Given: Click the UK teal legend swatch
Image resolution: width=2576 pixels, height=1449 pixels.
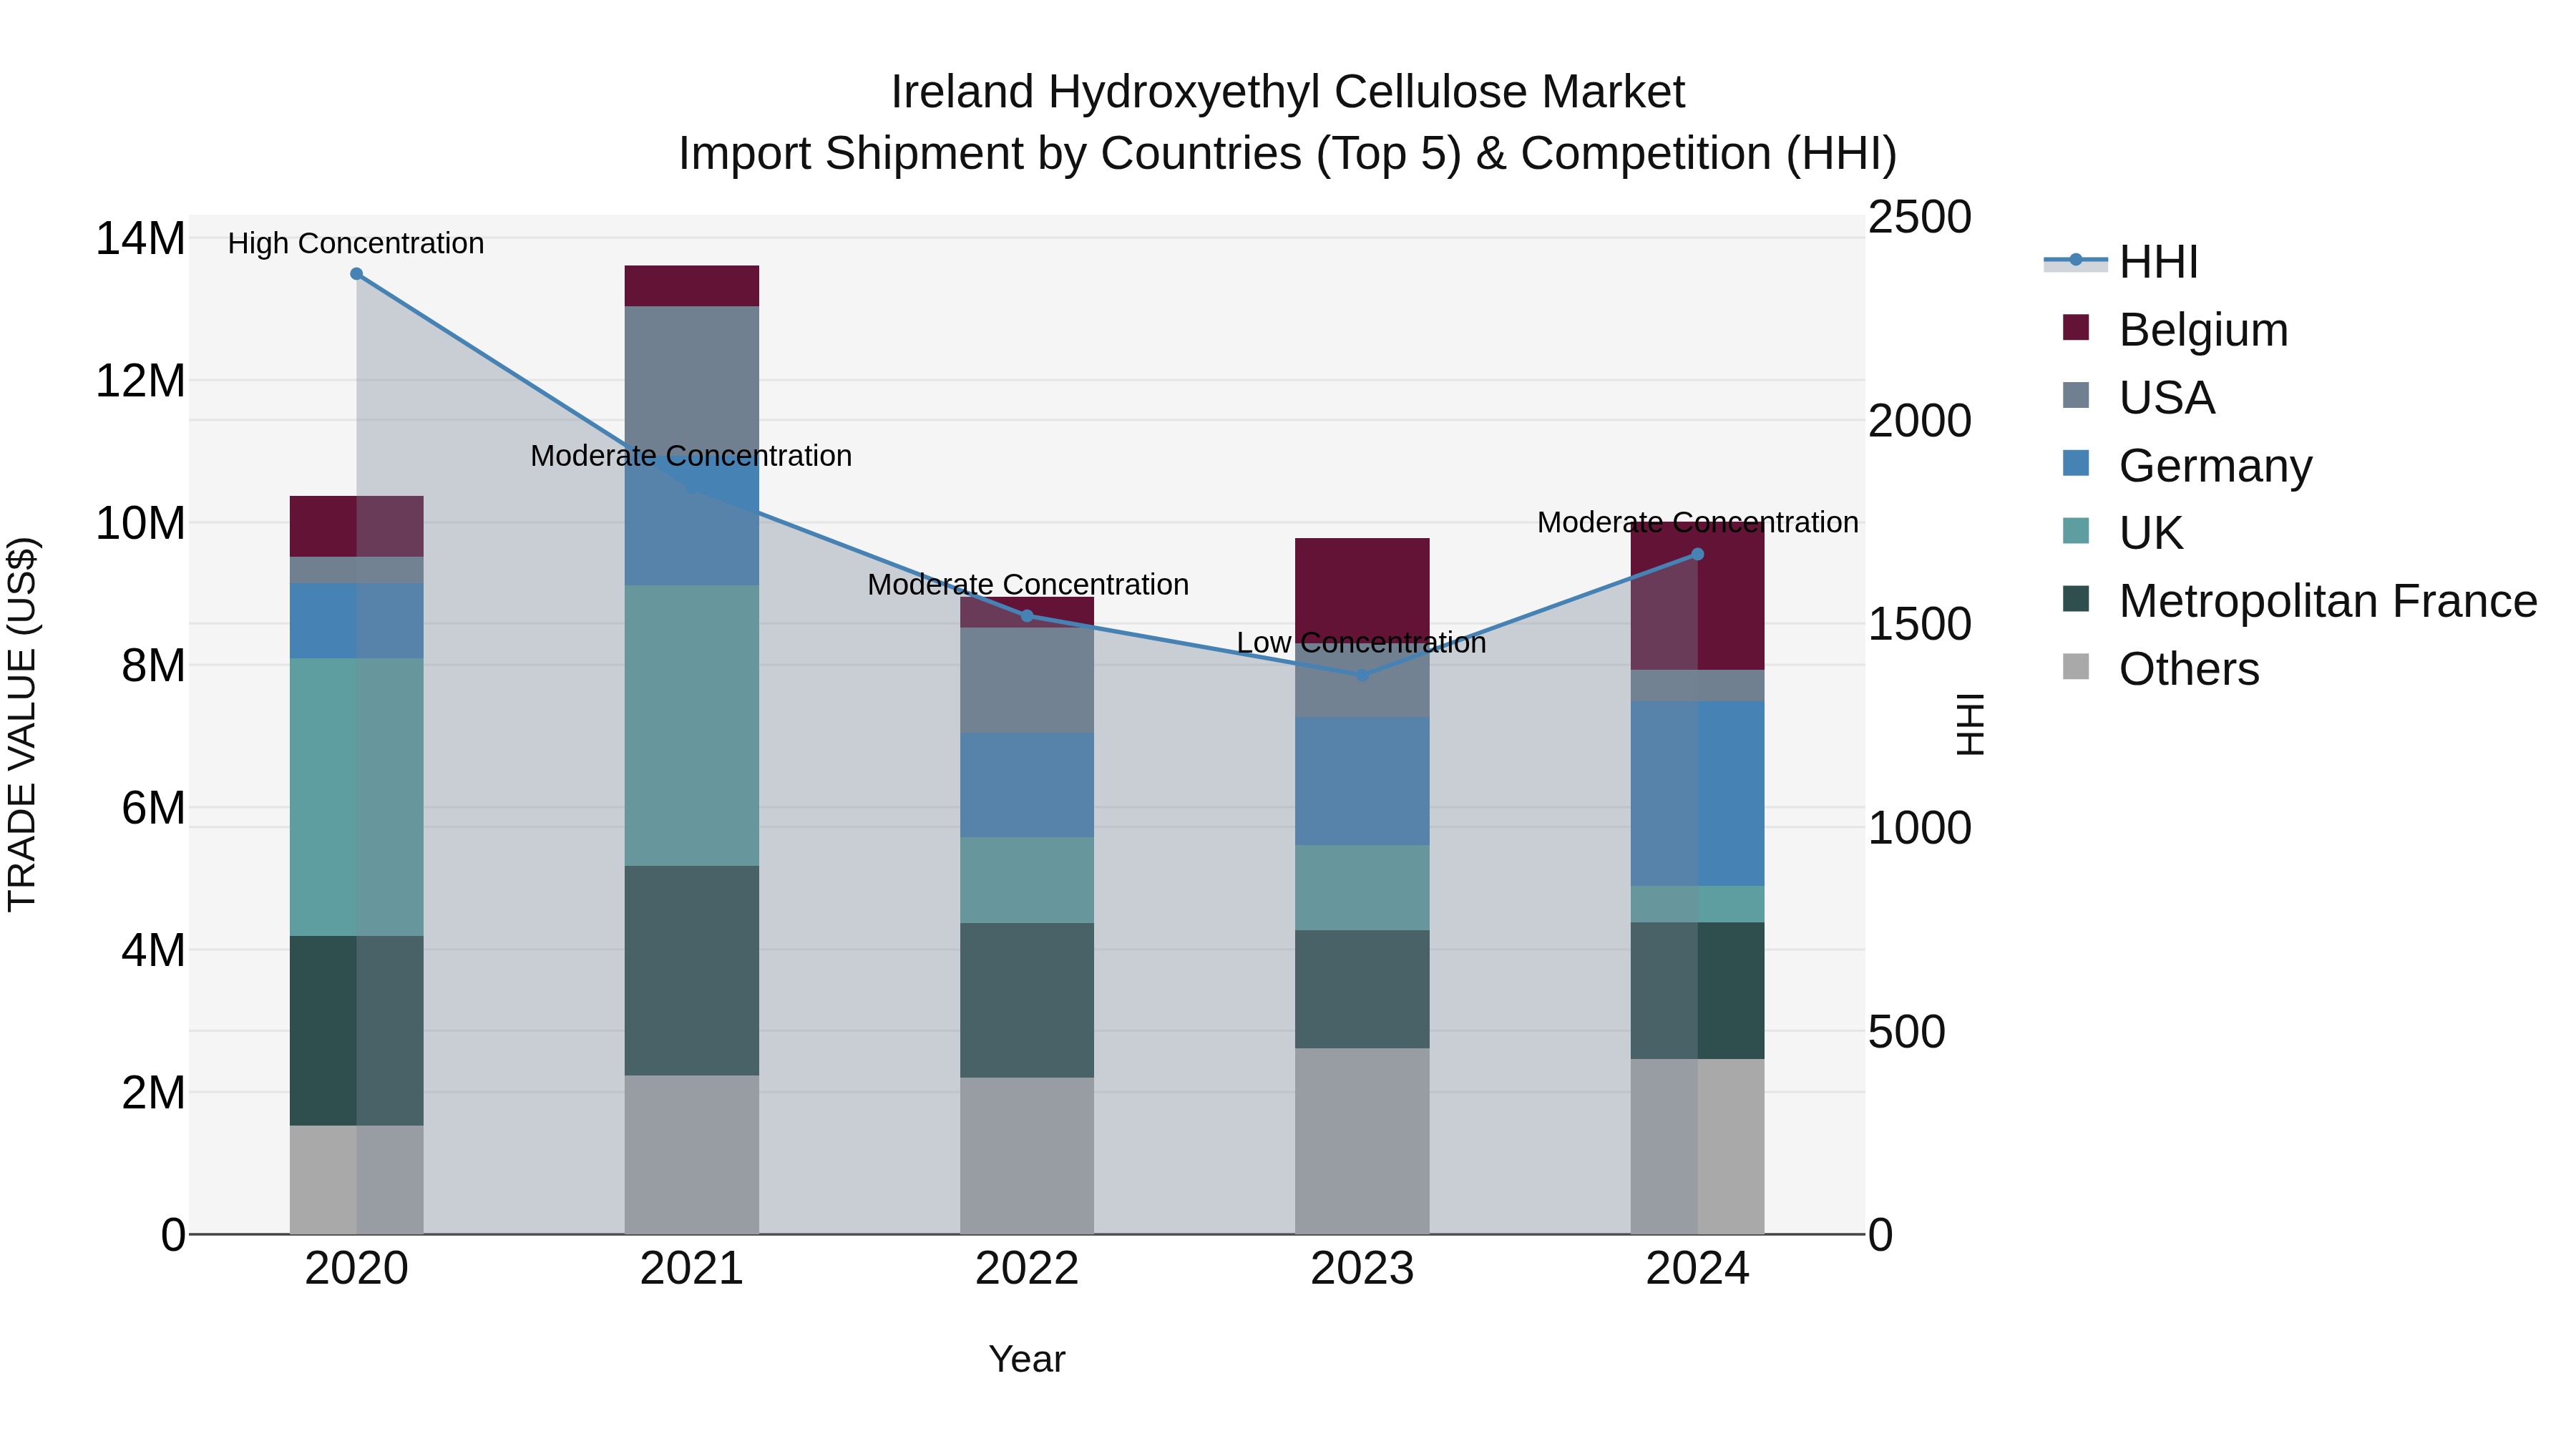Looking at the screenshot, I should (2076, 531).
